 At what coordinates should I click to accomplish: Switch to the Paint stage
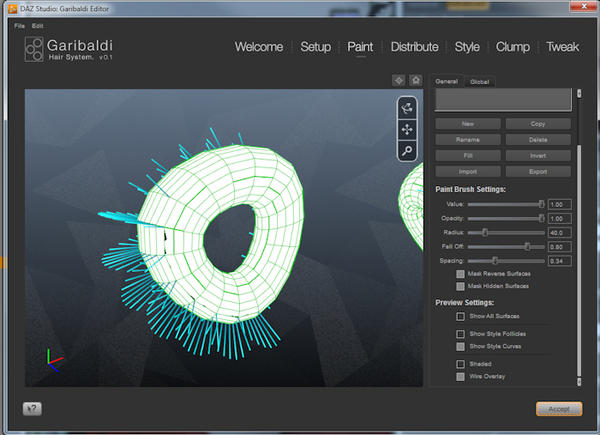[x=360, y=47]
